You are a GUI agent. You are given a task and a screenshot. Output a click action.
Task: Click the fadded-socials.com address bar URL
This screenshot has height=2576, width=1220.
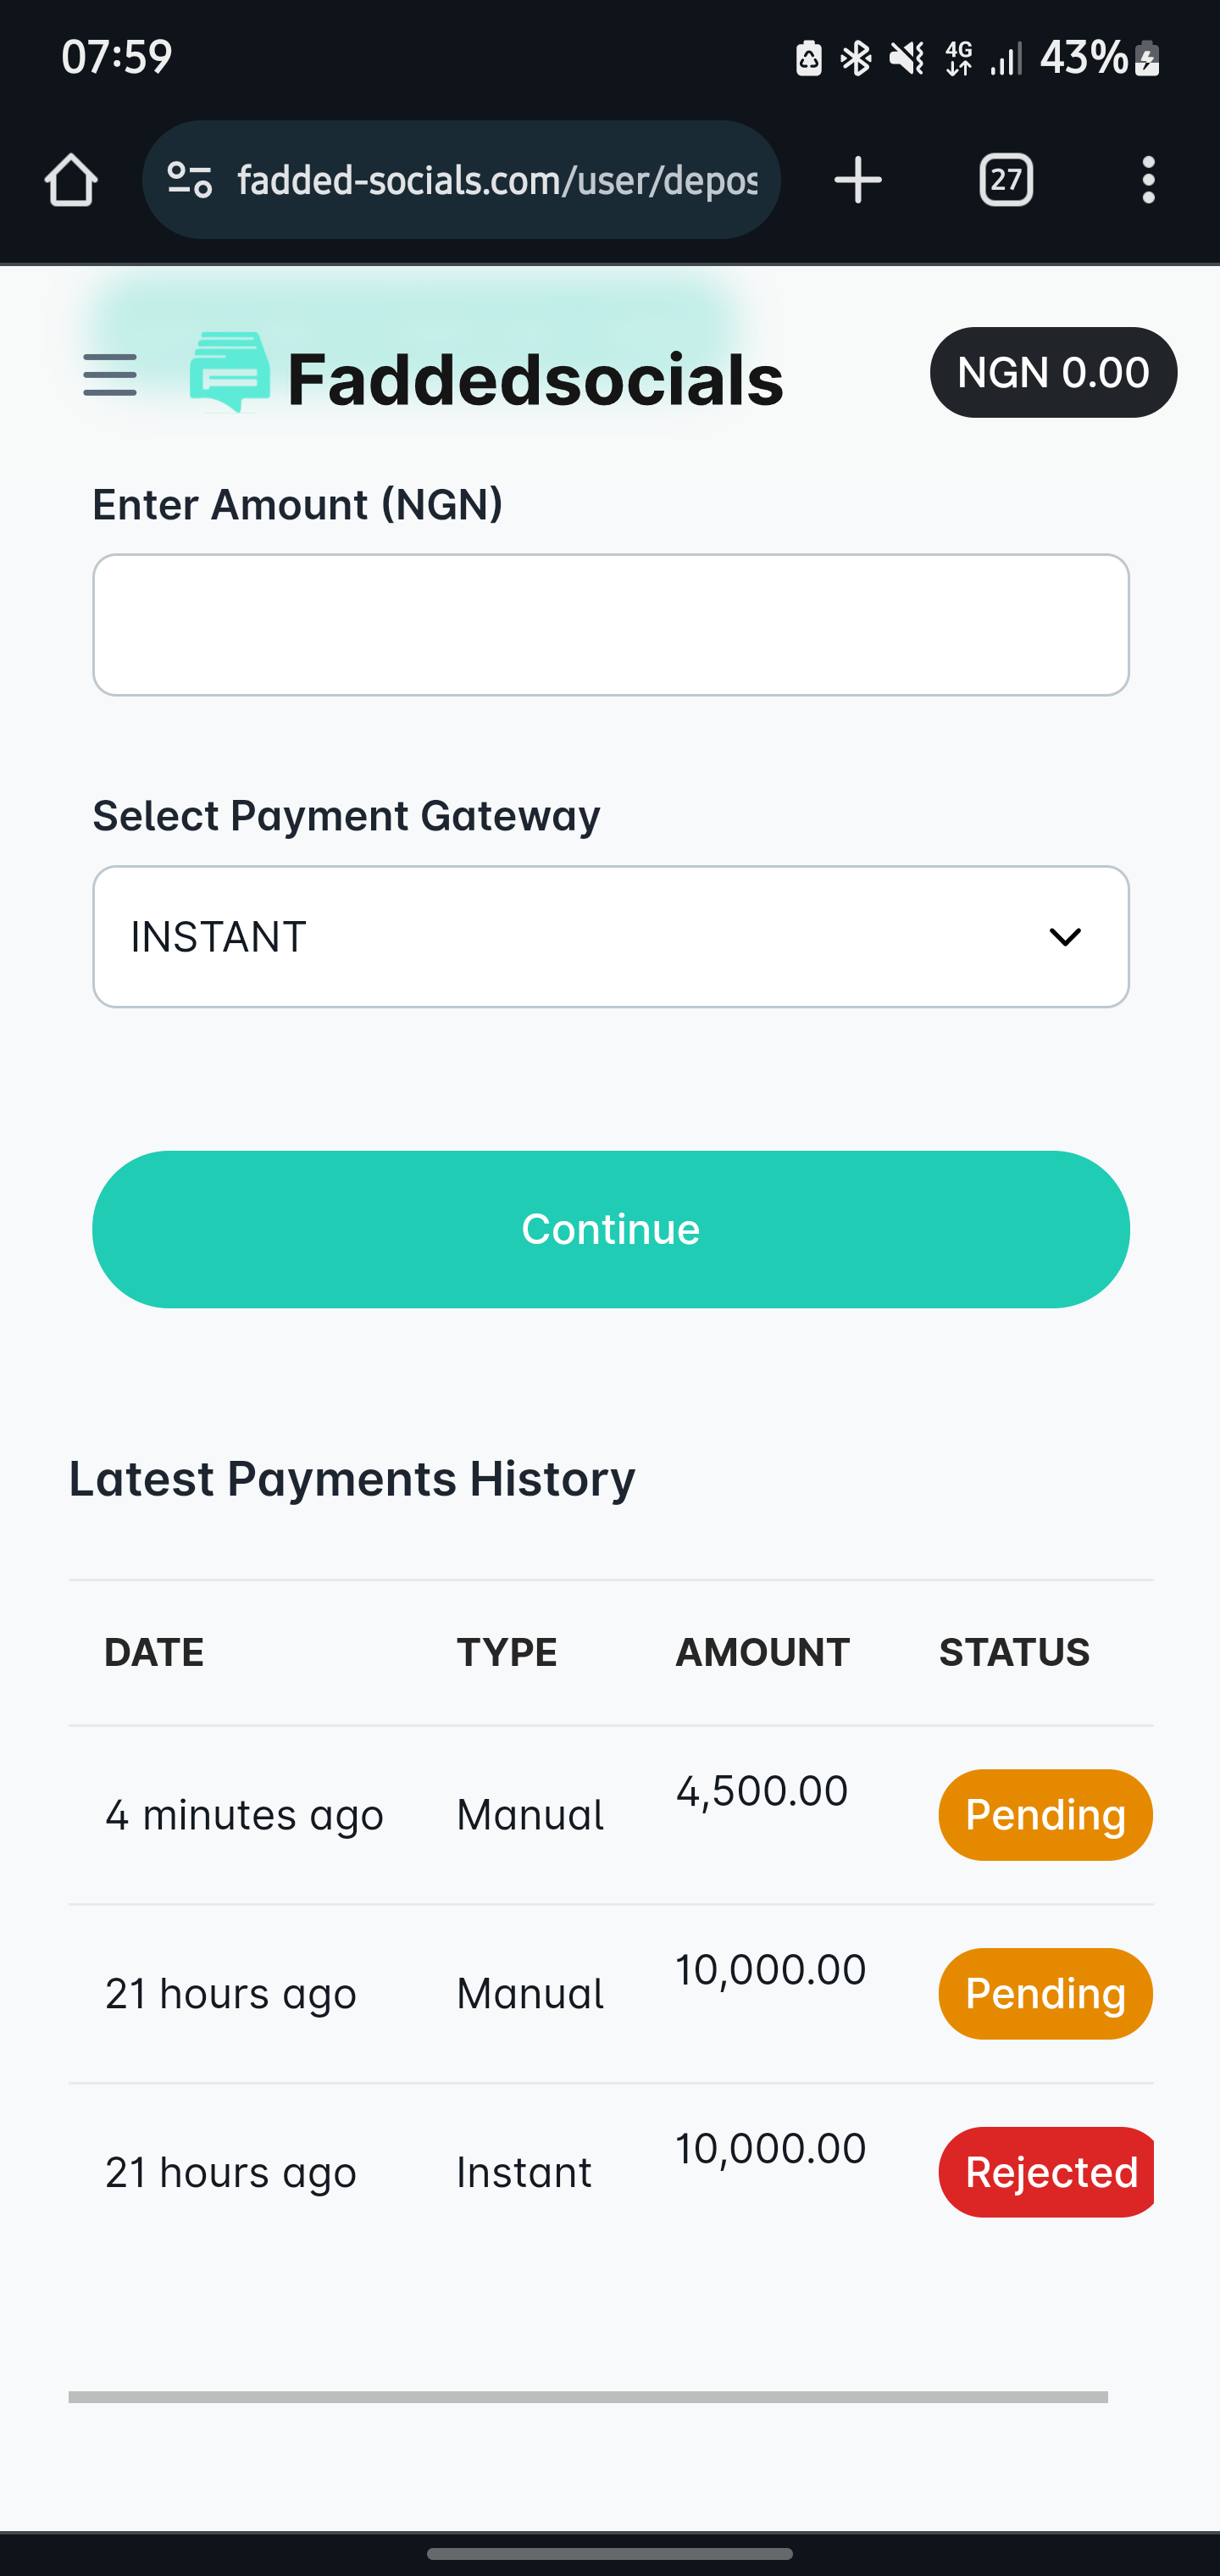coord(497,181)
